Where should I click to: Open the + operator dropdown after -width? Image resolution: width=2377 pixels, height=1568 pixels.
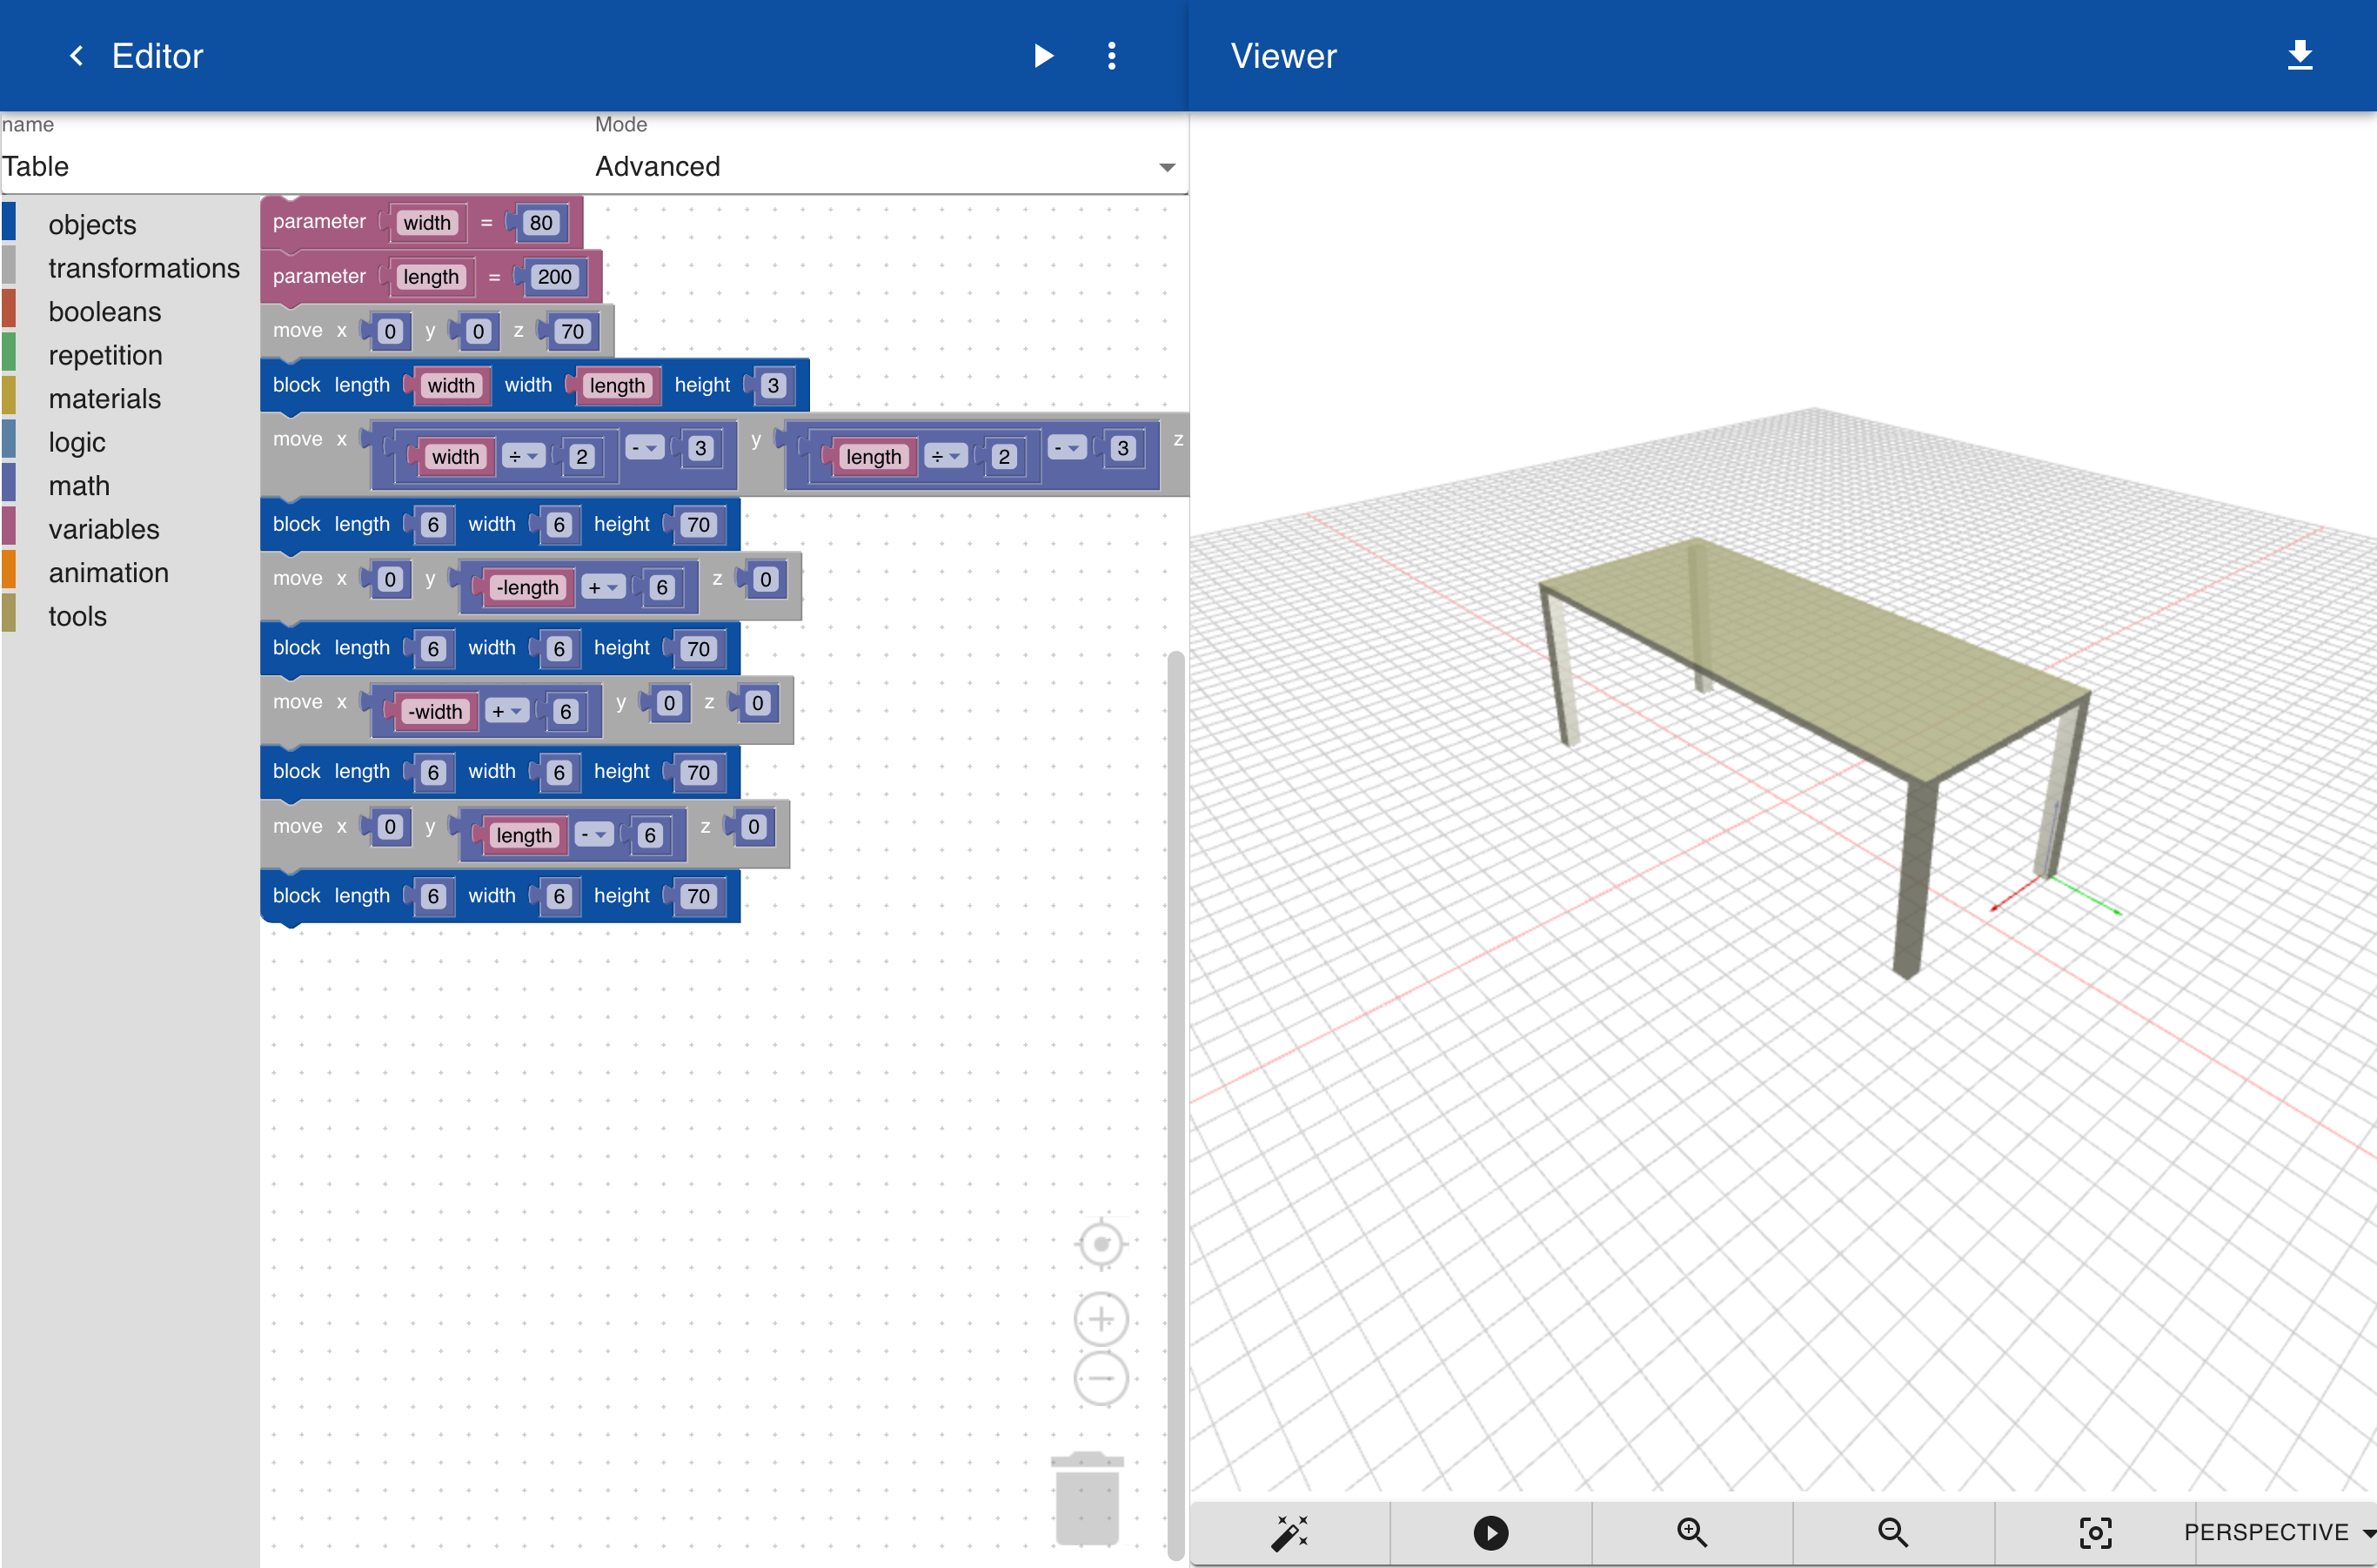(x=507, y=711)
